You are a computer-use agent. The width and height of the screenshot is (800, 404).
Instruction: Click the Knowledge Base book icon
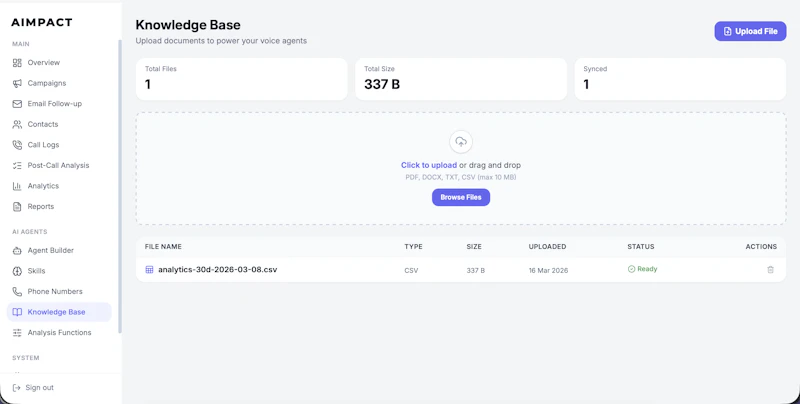(17, 312)
